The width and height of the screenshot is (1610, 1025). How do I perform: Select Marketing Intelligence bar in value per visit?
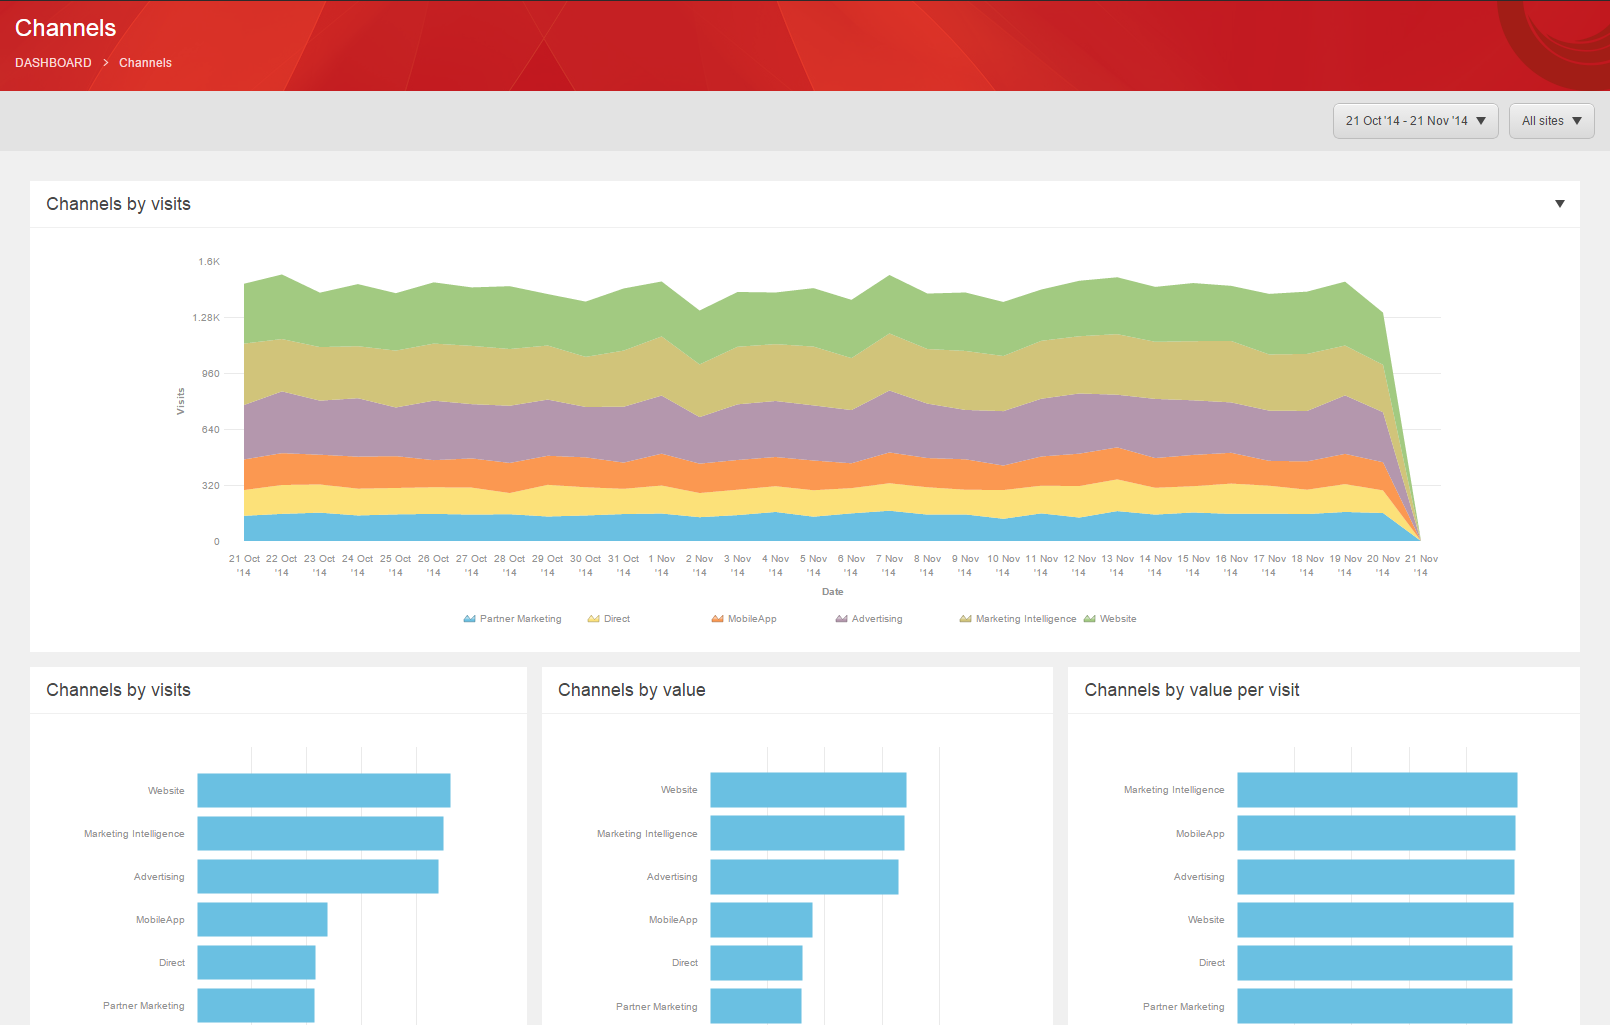click(x=1377, y=790)
